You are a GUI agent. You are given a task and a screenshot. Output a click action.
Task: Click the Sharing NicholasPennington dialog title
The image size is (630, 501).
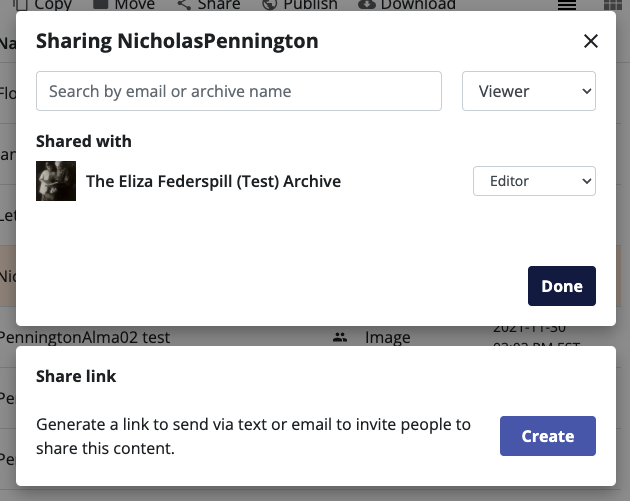click(x=177, y=42)
